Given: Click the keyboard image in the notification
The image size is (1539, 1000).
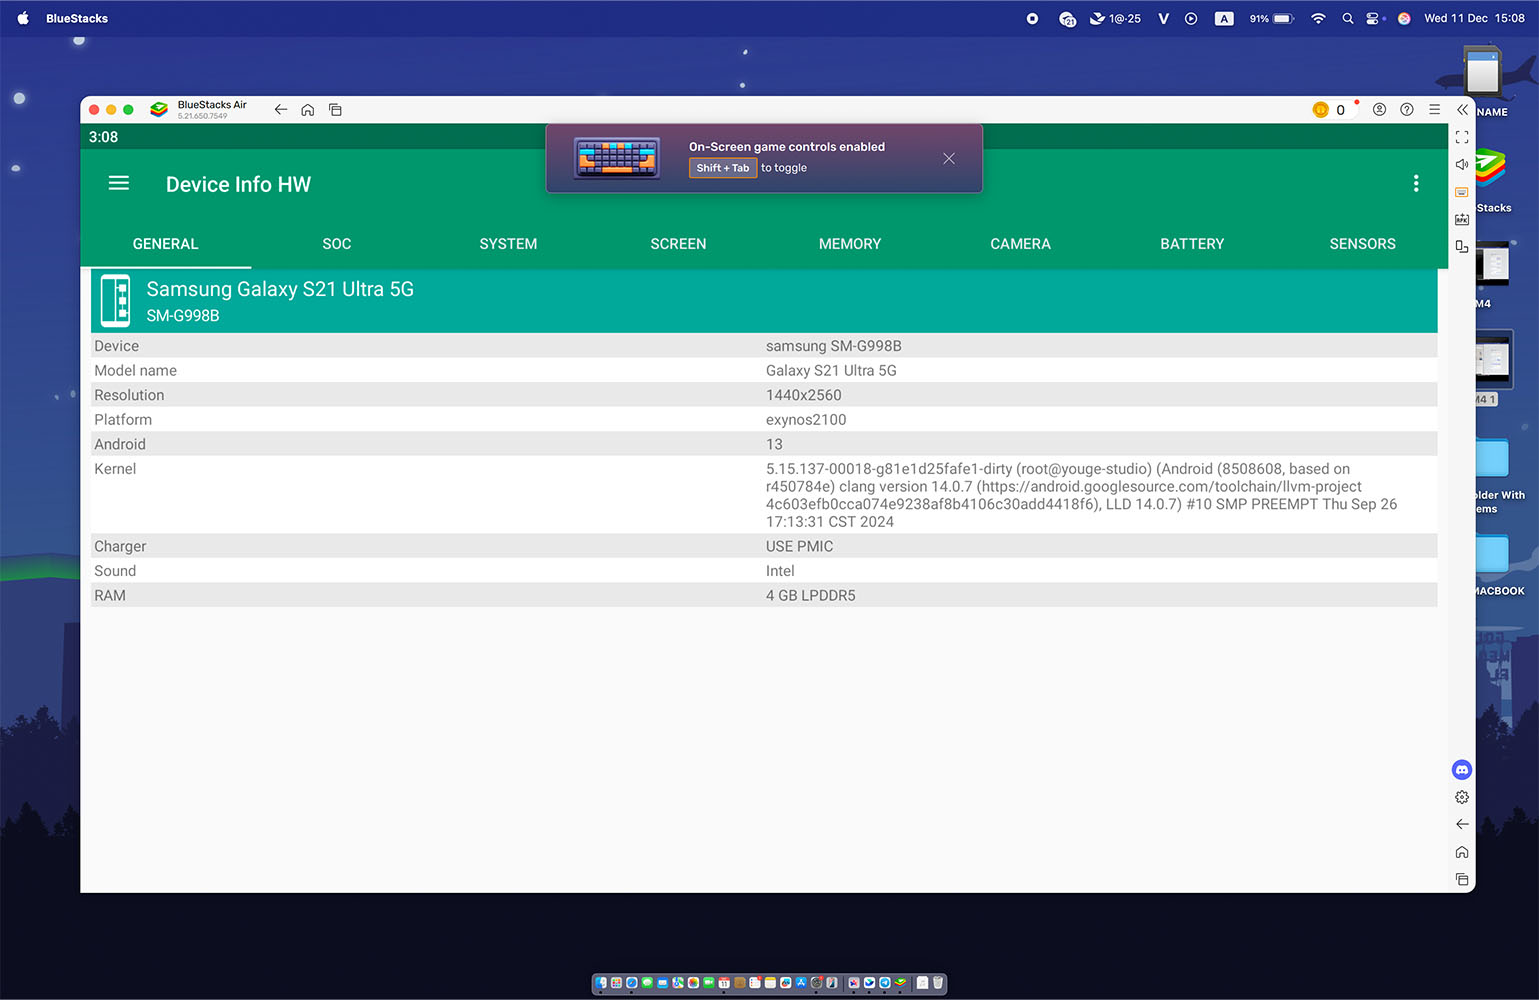Looking at the screenshot, I should (617, 158).
